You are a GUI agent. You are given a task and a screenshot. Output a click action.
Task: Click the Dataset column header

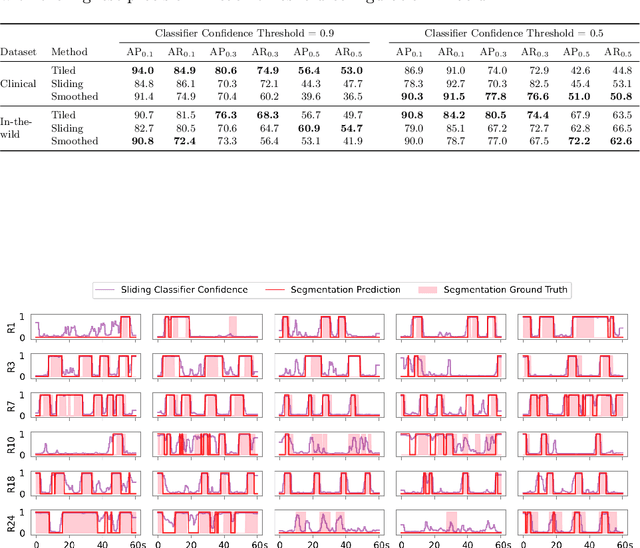click(x=18, y=51)
